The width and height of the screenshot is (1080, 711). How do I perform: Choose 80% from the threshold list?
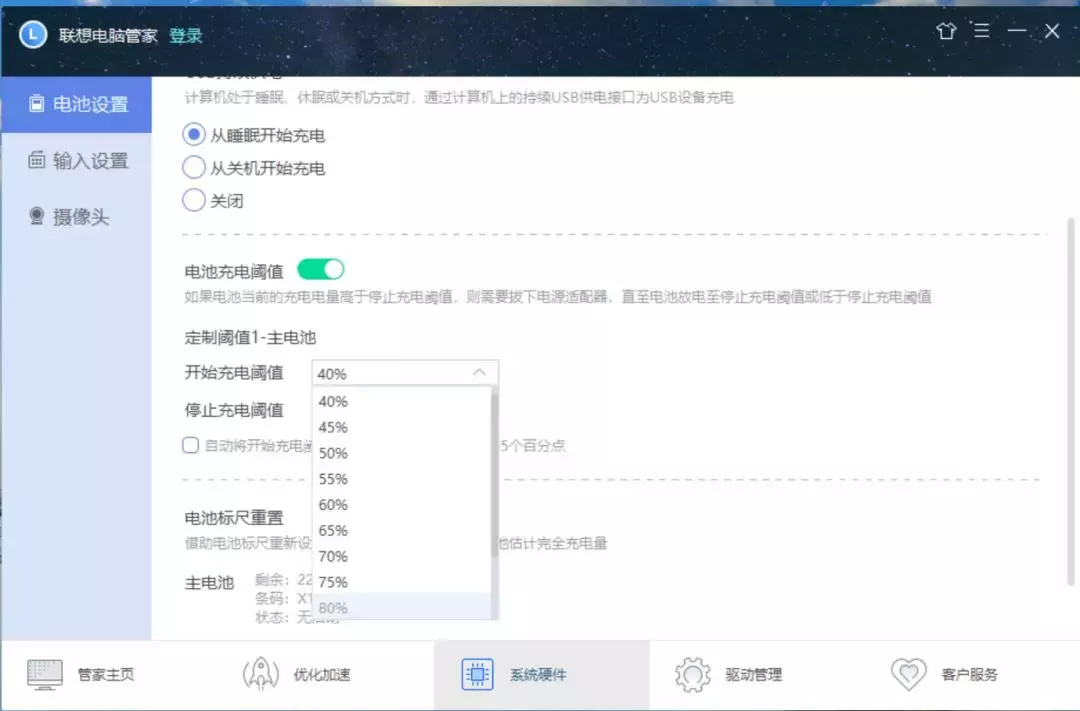coord(402,608)
